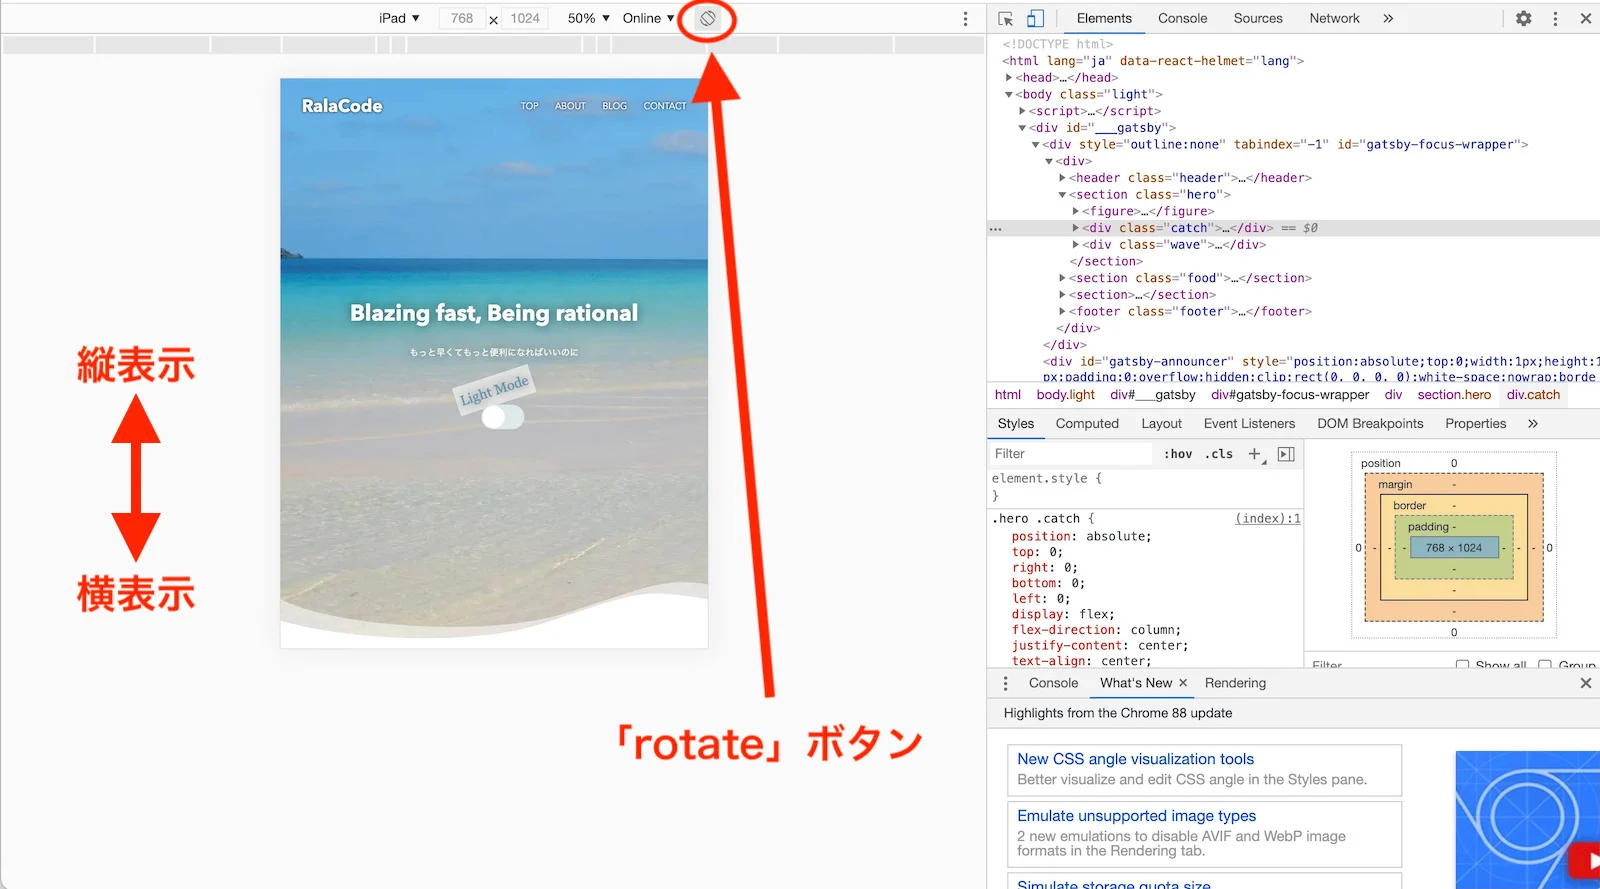Expand the script element node
The height and width of the screenshot is (889, 1600).
tap(1022, 111)
